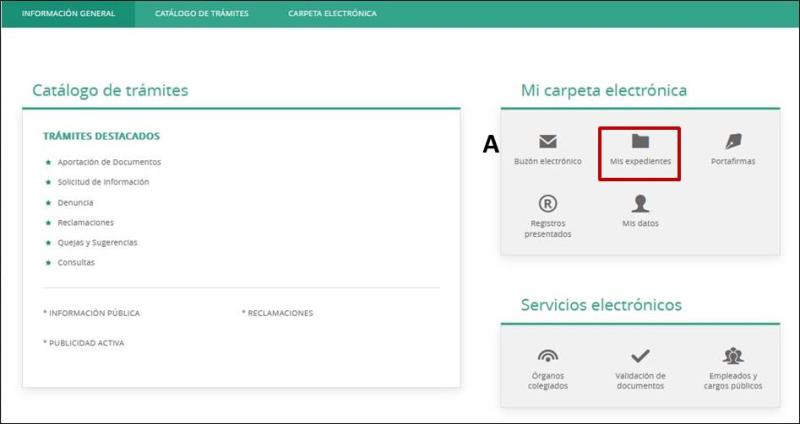Open the Reclamaciones featured procedure link
Viewport: 800px width, 424px height.
point(86,222)
